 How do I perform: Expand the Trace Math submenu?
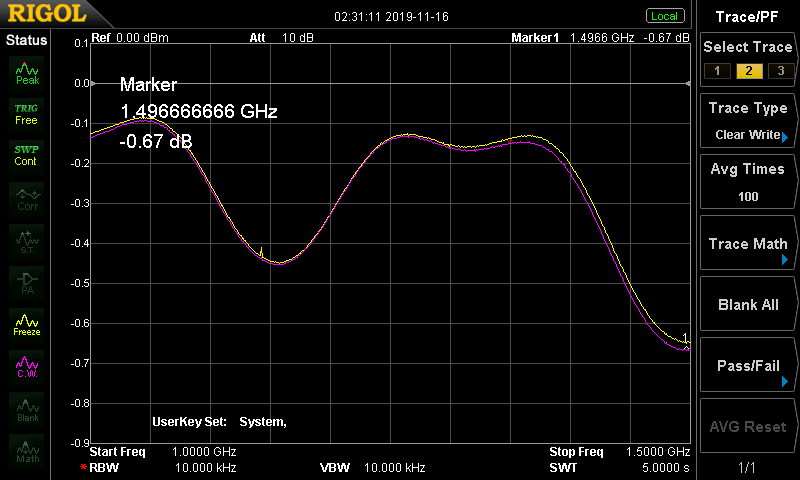click(748, 244)
